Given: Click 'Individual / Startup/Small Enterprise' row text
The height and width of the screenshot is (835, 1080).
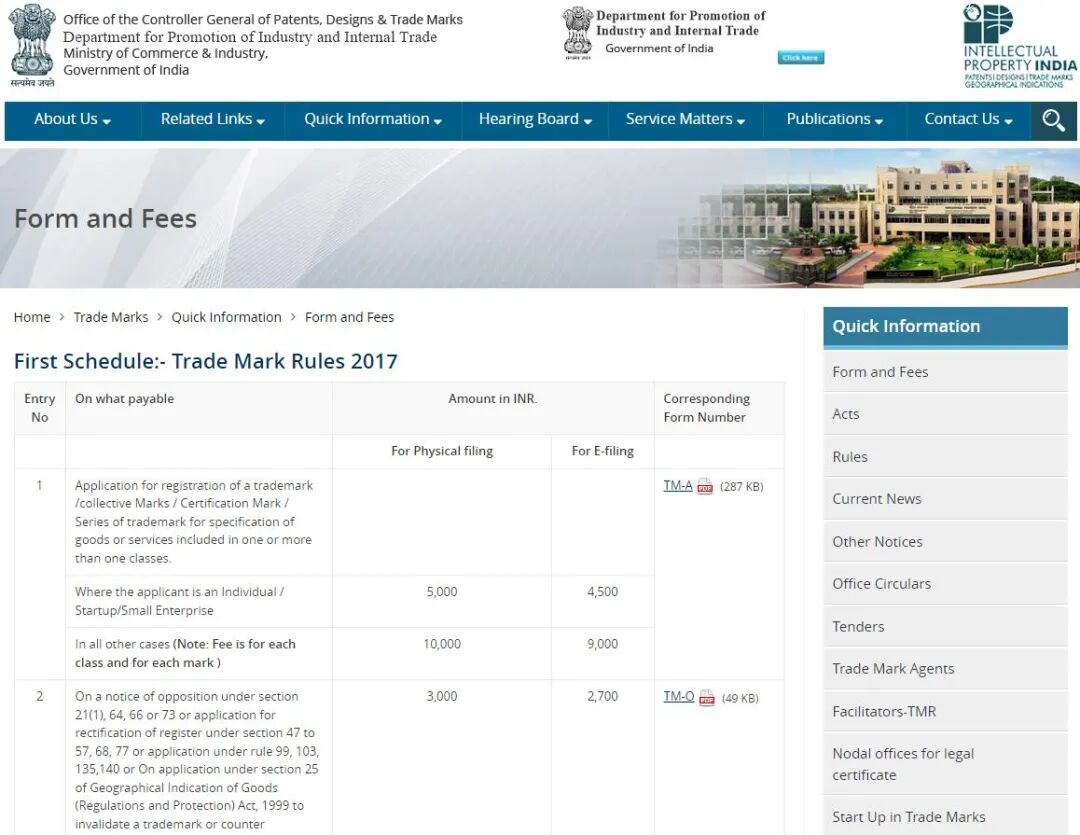Looking at the screenshot, I should tap(179, 601).
